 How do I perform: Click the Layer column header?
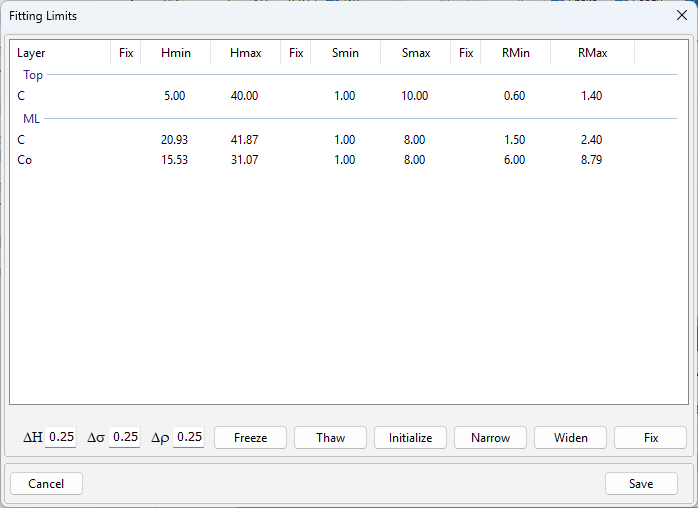[x=60, y=53]
